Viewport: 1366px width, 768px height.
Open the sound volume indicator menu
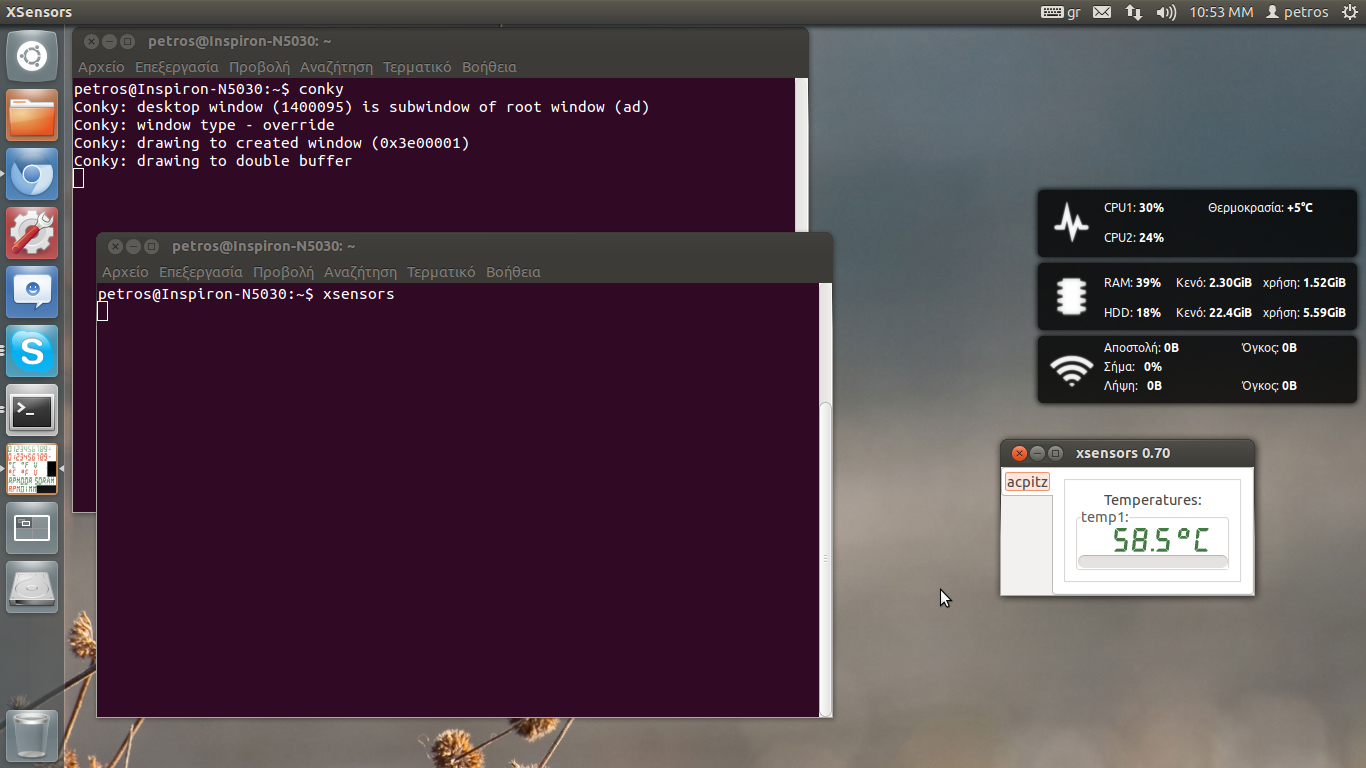click(1165, 12)
